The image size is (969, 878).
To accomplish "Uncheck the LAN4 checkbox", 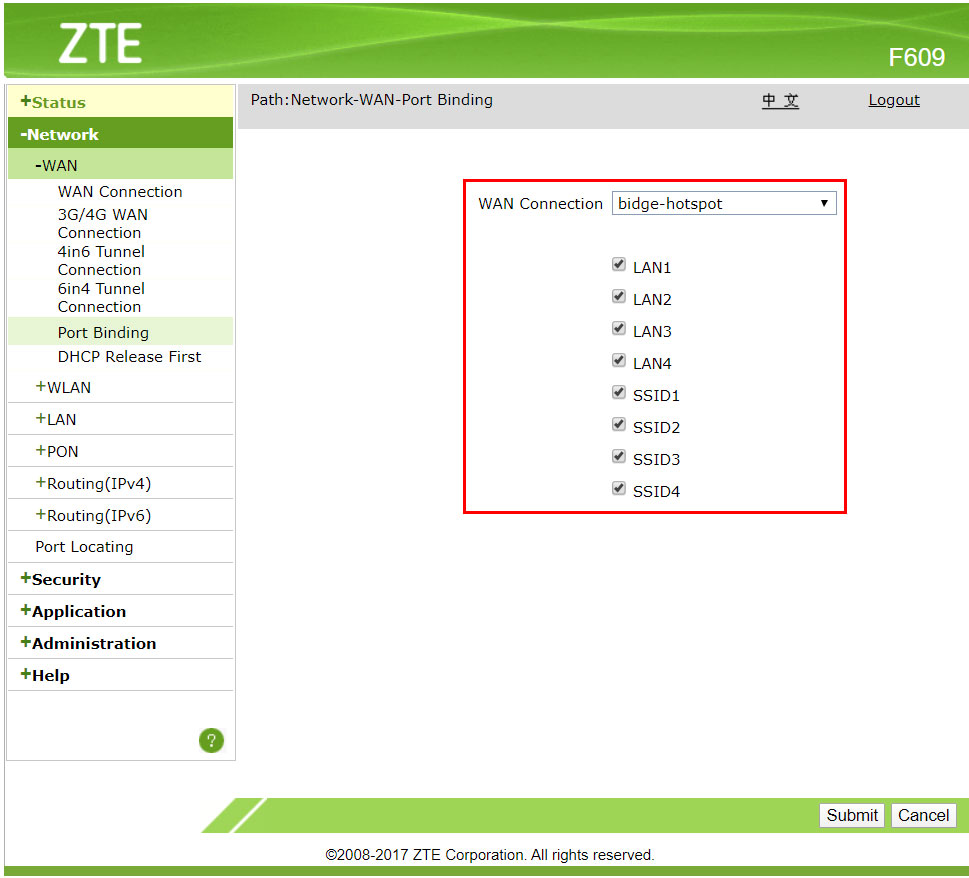I will click(619, 361).
